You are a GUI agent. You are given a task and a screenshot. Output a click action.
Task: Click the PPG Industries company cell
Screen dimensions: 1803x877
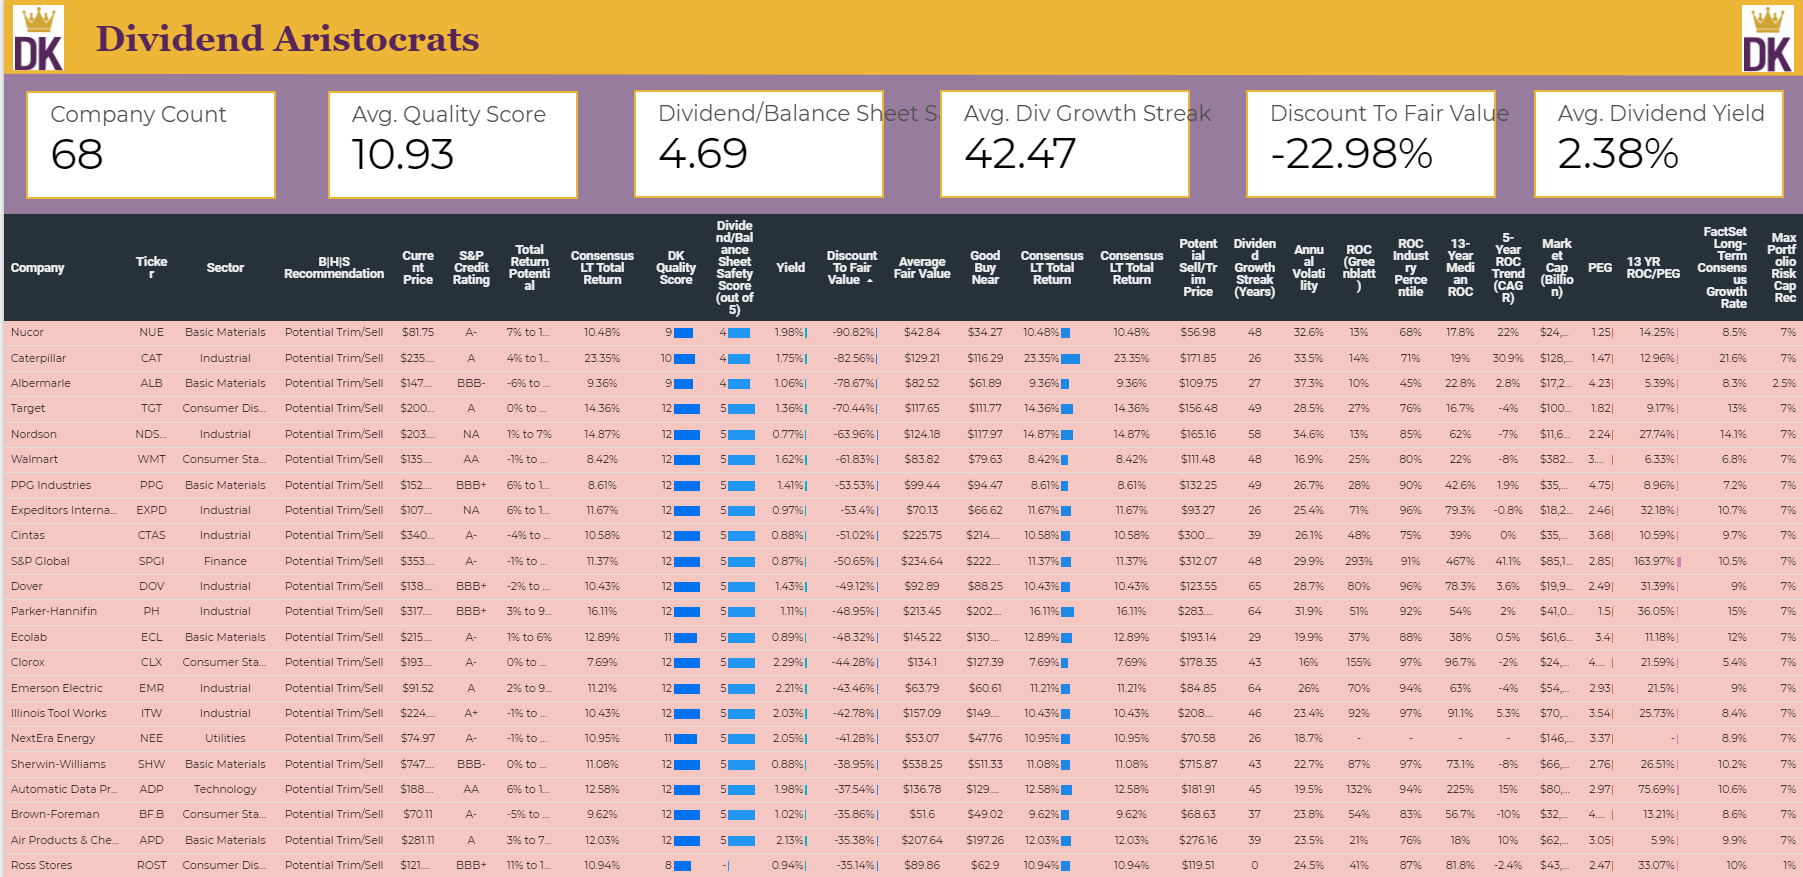[50, 485]
